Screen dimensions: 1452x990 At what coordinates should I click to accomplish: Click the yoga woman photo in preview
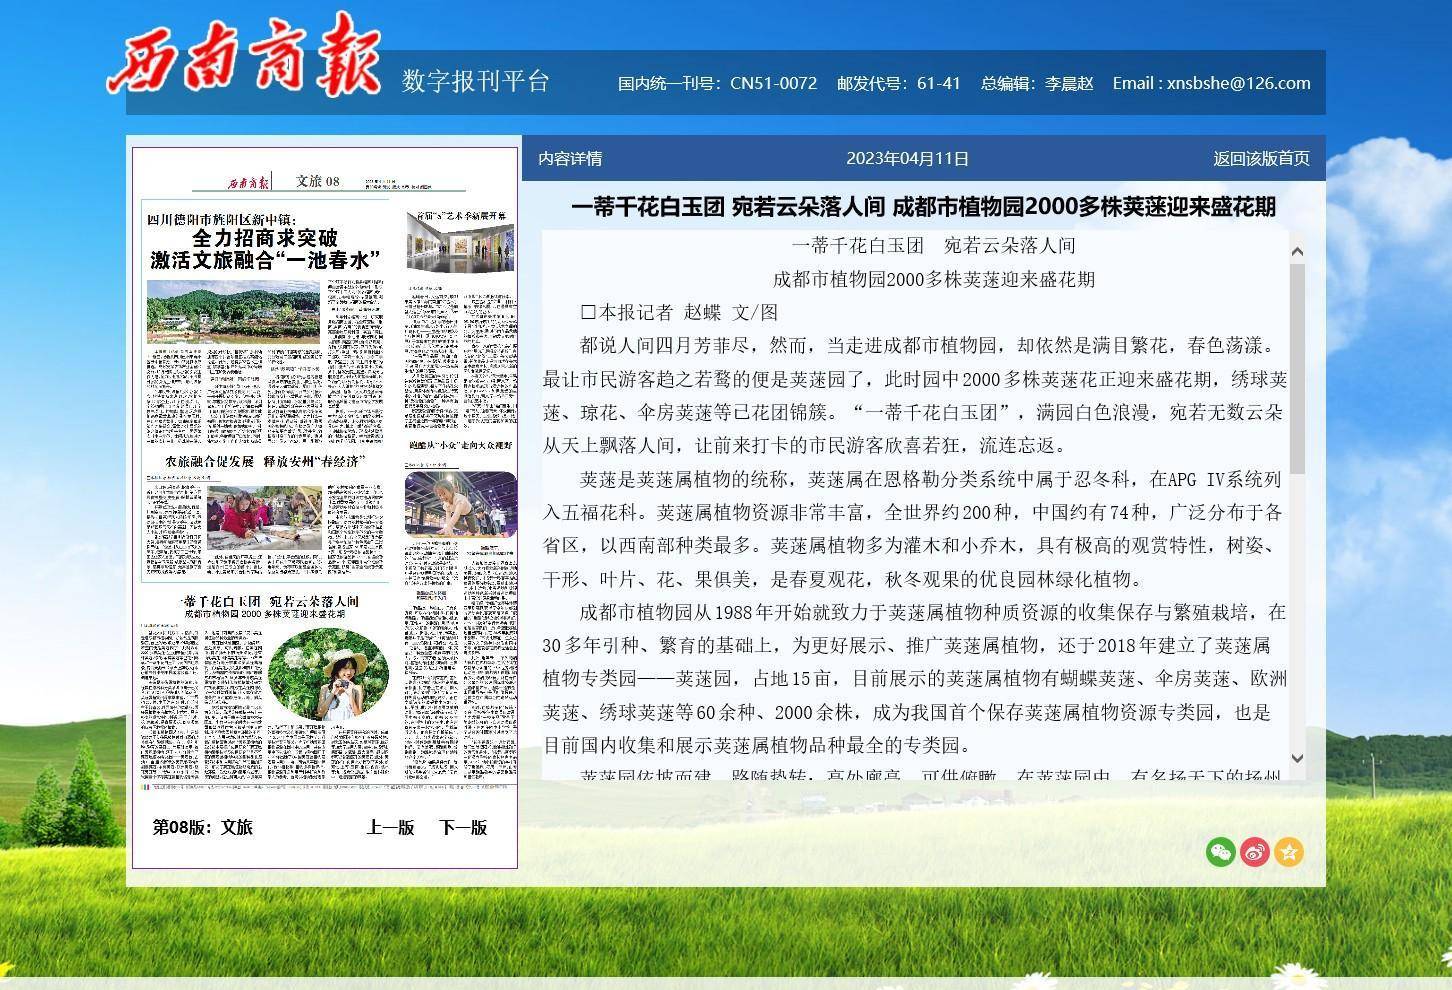(x=460, y=505)
